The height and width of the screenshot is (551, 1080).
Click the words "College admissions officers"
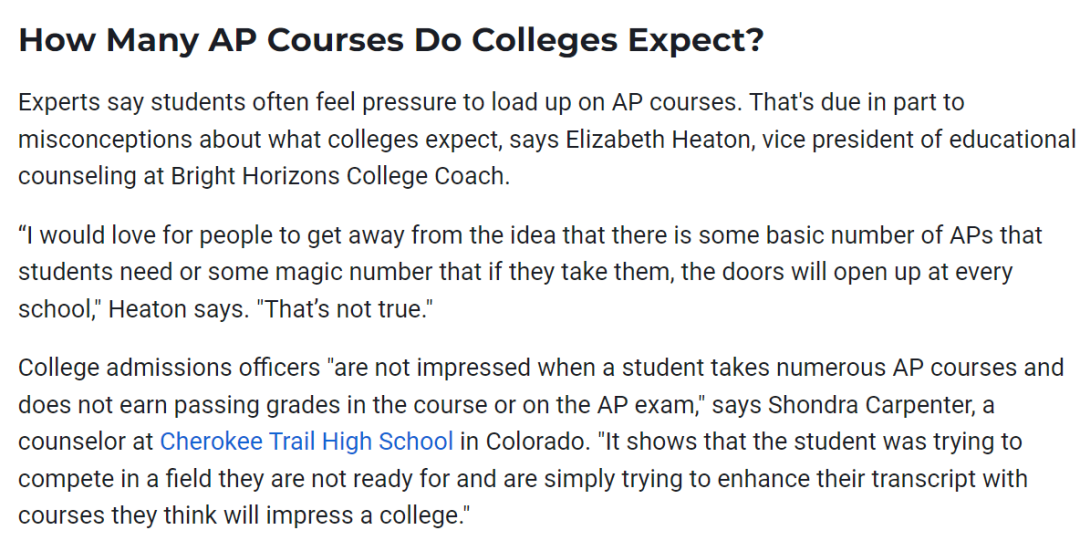[169, 367]
